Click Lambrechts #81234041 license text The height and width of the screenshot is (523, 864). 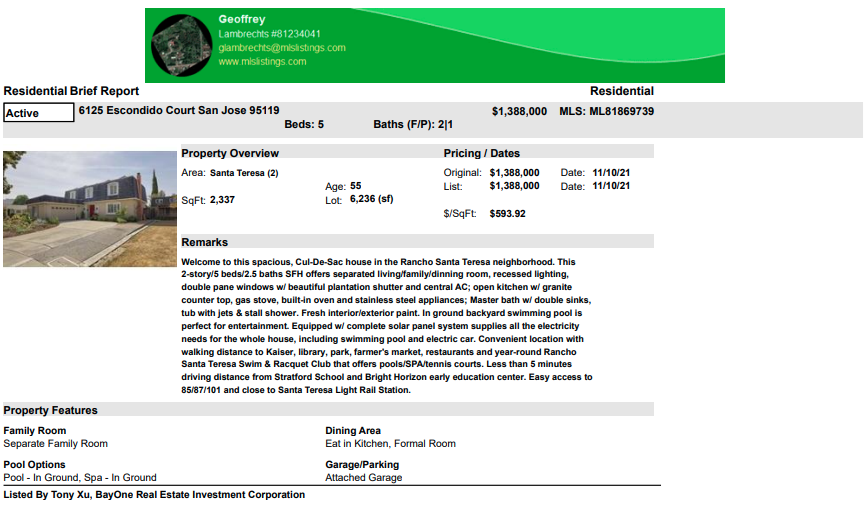pos(269,34)
